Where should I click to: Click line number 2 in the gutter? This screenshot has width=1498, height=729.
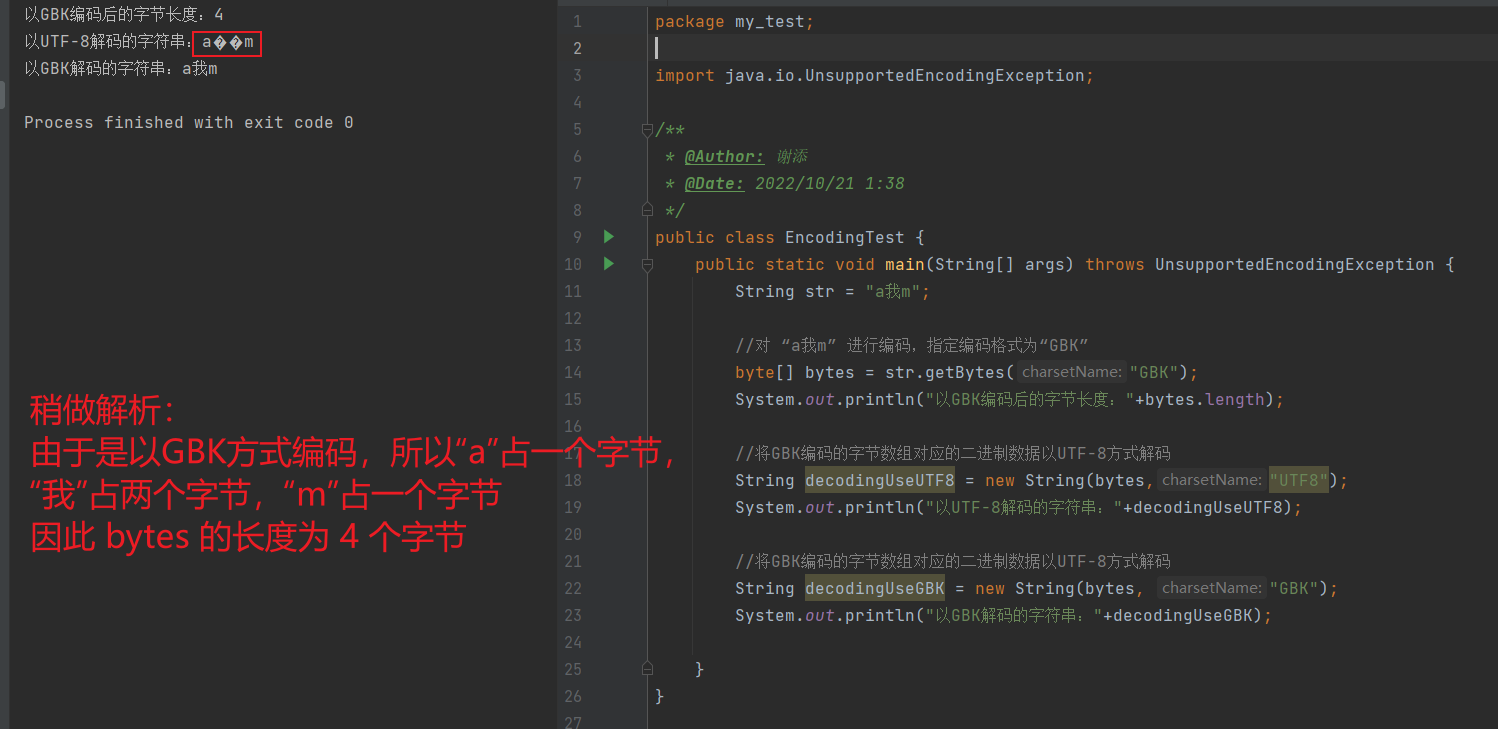[x=576, y=48]
